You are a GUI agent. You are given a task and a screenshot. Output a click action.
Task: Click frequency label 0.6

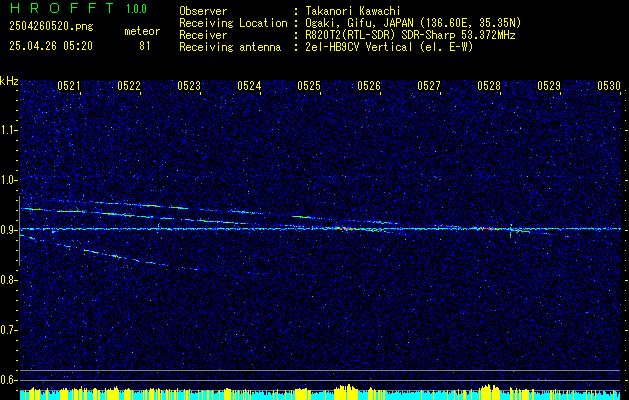point(7,380)
